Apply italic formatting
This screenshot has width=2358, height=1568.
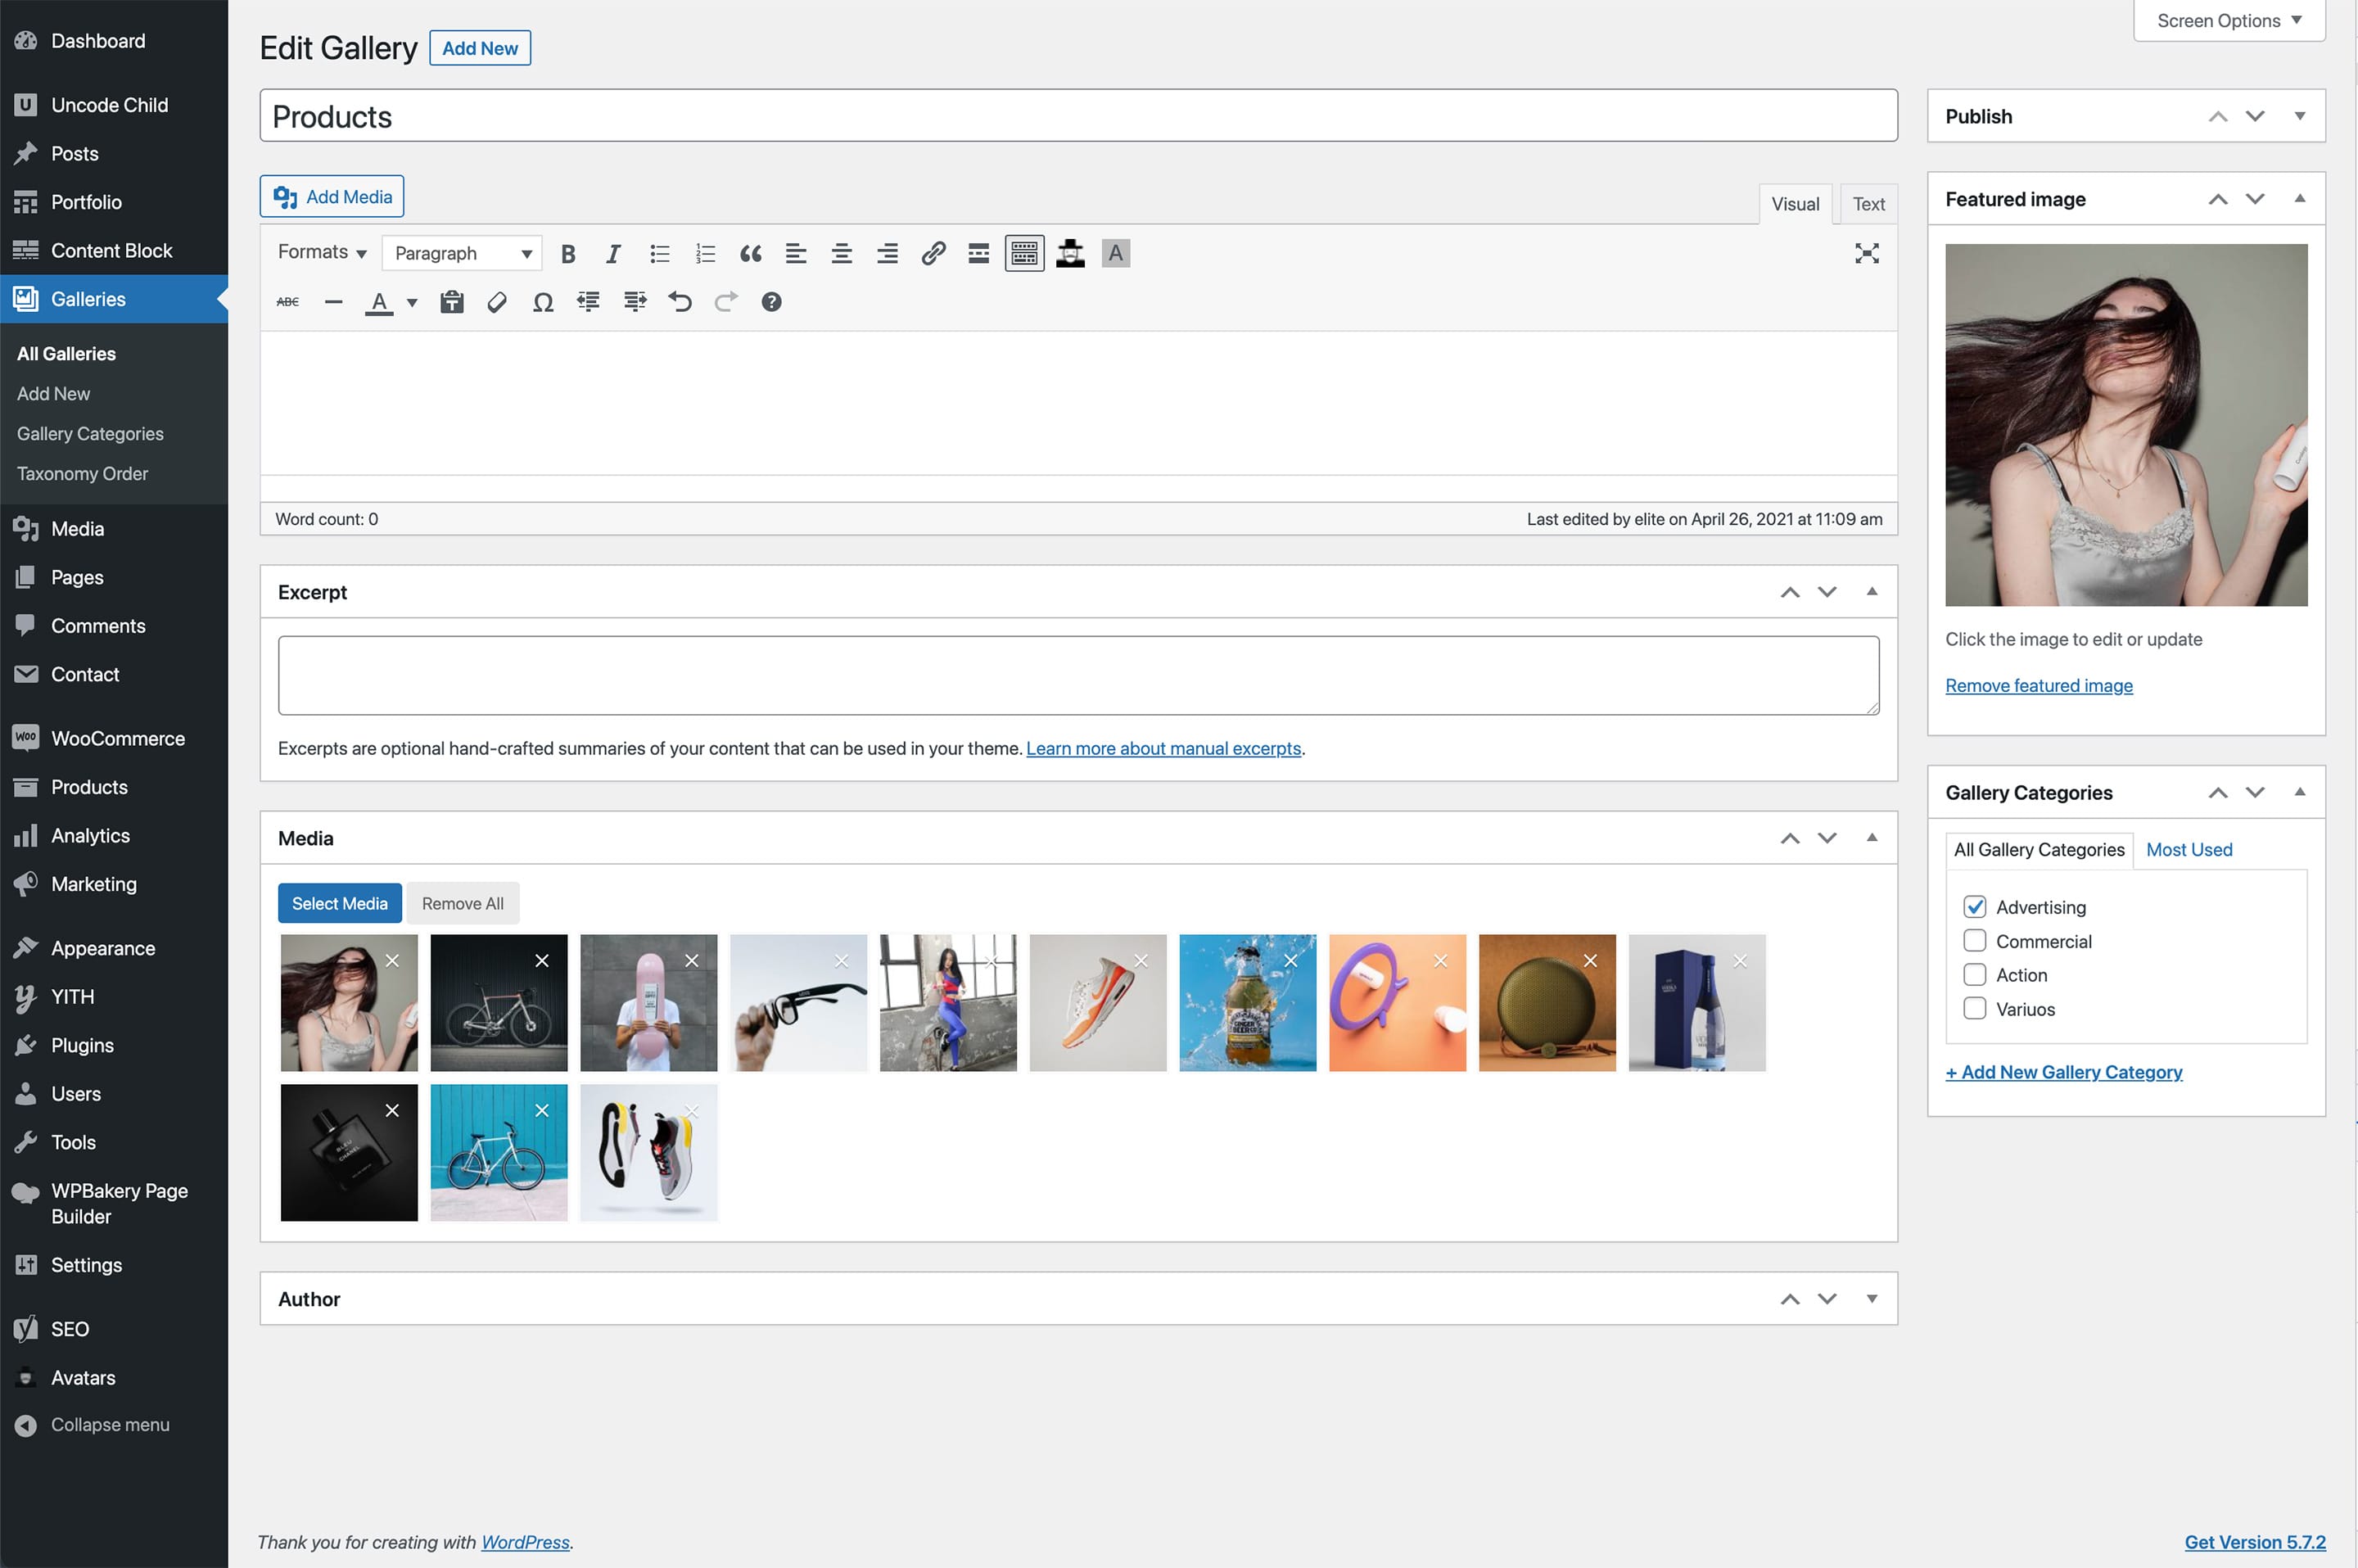pos(613,253)
